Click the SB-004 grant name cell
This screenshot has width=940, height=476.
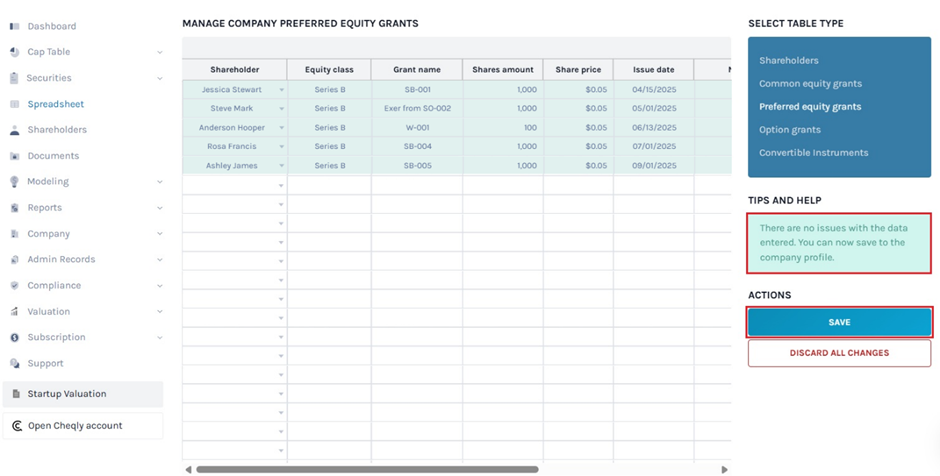417,147
